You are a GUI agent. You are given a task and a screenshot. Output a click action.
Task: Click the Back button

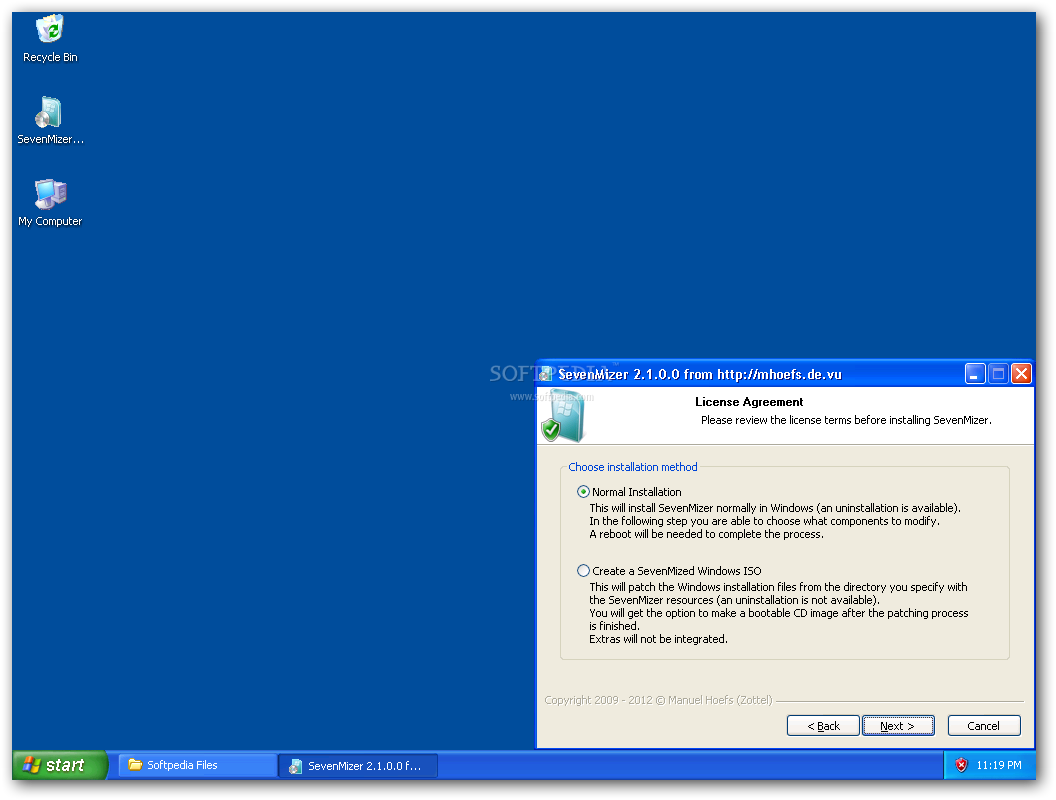pyautogui.click(x=823, y=726)
